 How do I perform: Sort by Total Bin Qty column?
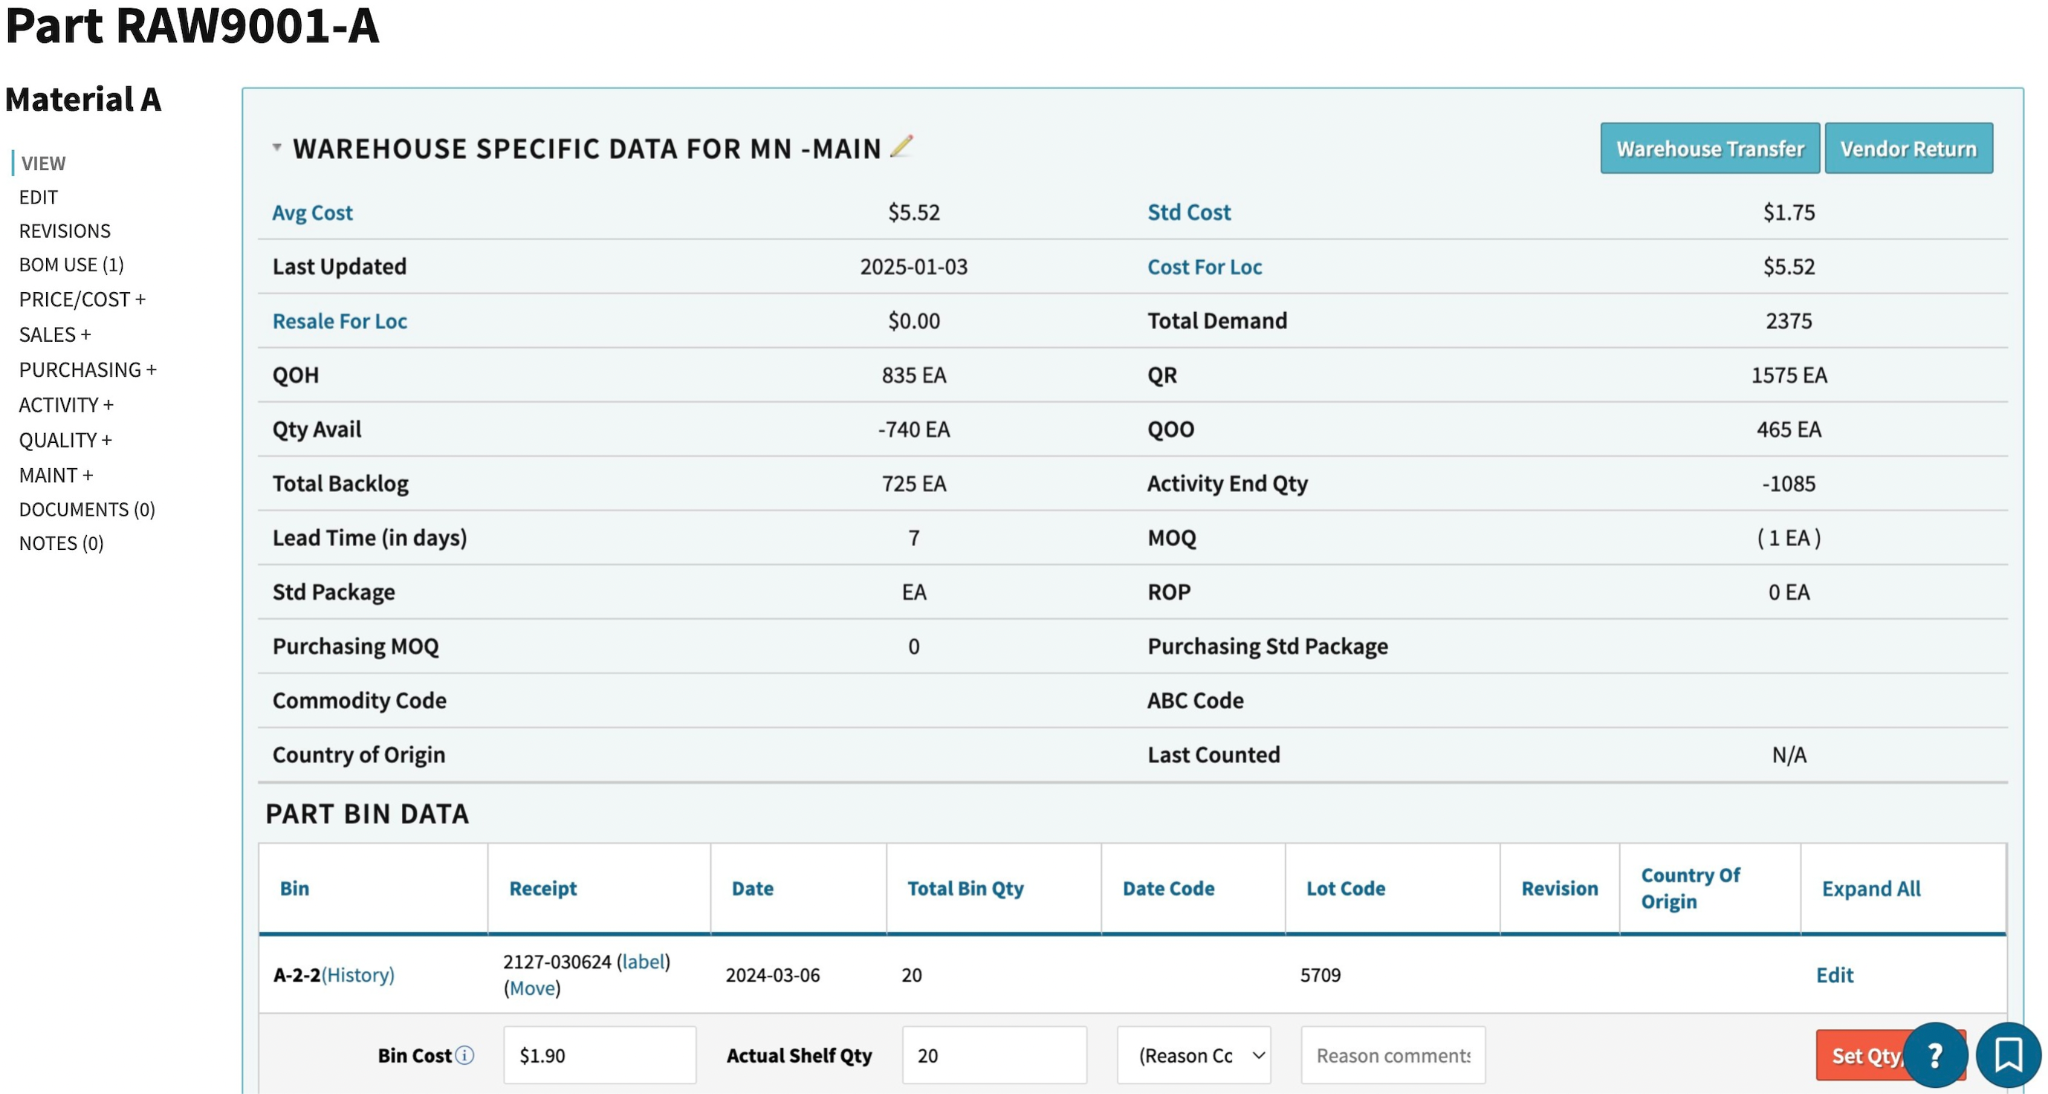(x=965, y=889)
